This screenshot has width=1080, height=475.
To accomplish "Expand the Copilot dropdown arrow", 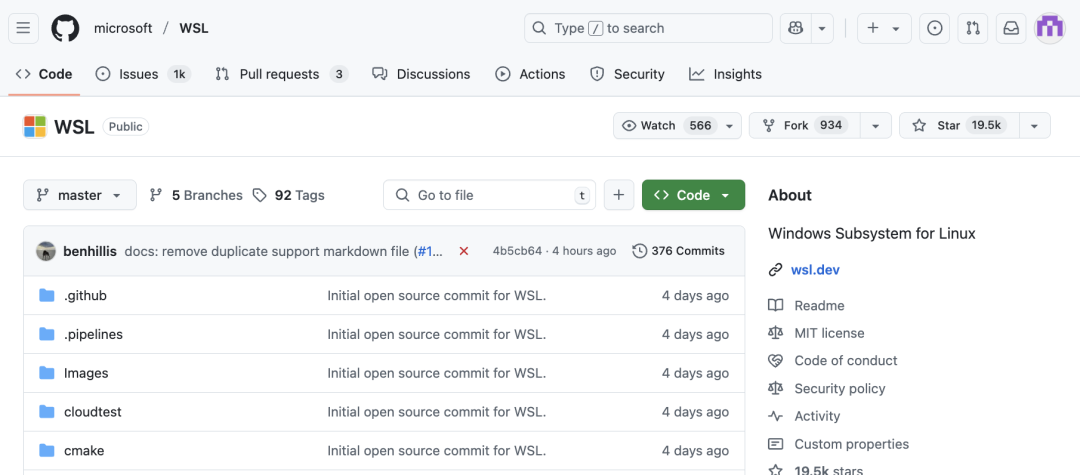I will tap(822, 28).
